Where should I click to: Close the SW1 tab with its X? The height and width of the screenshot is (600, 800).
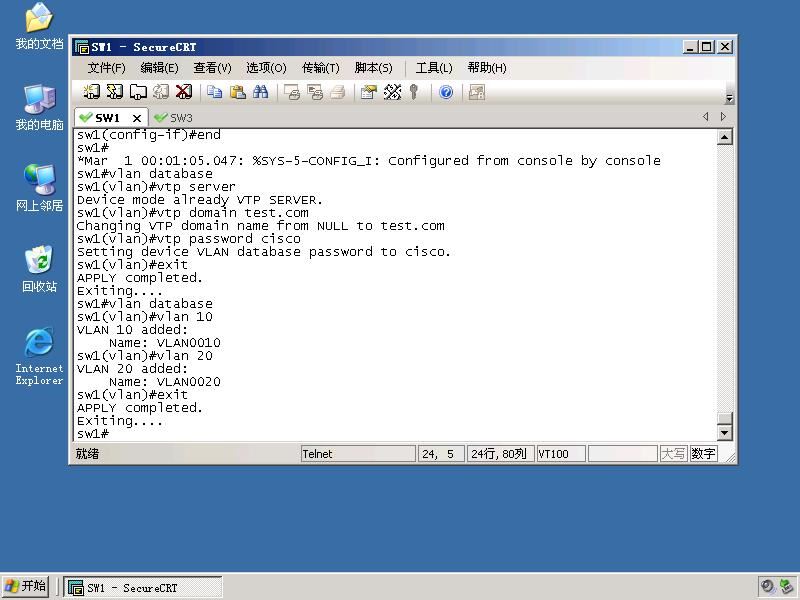(137, 118)
